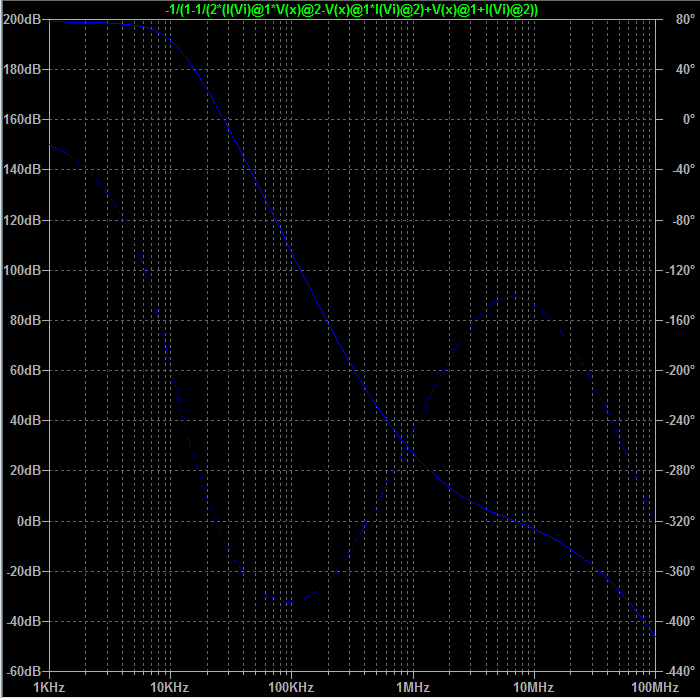Click the -20dB left axis label
Viewport: 700px width, 699px height.
[23, 571]
